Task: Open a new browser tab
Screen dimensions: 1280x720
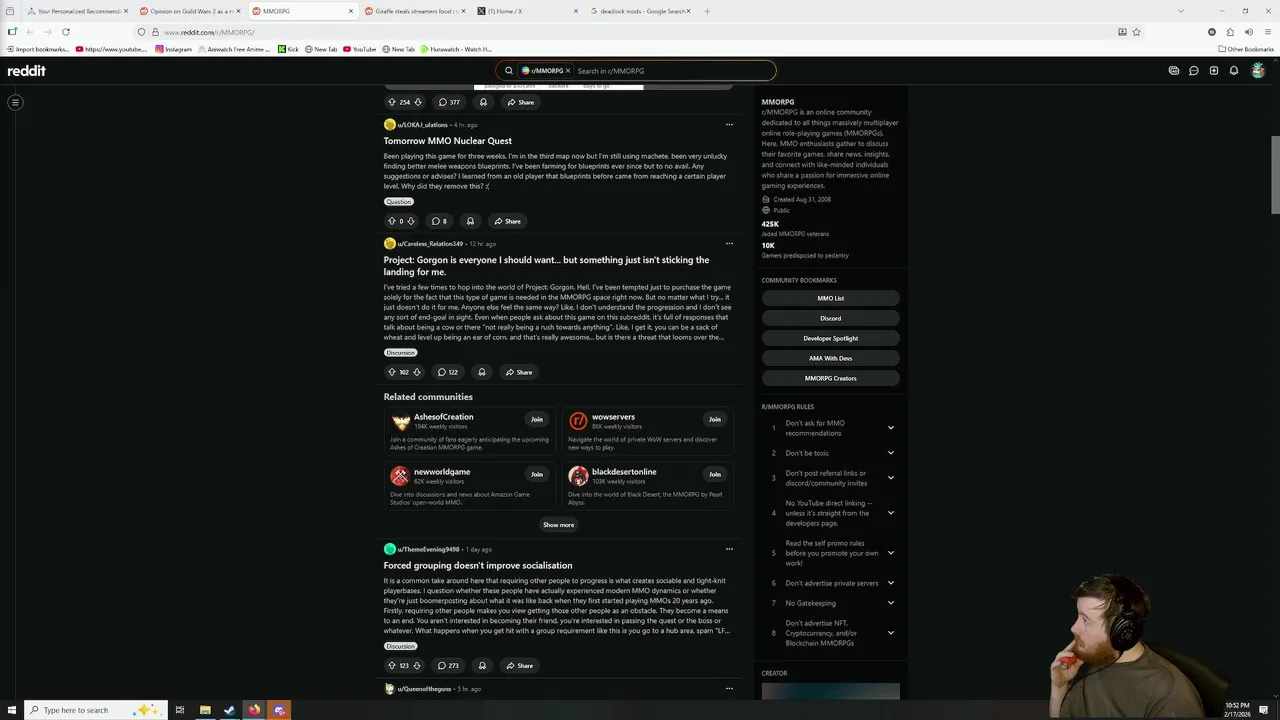Action: [707, 11]
